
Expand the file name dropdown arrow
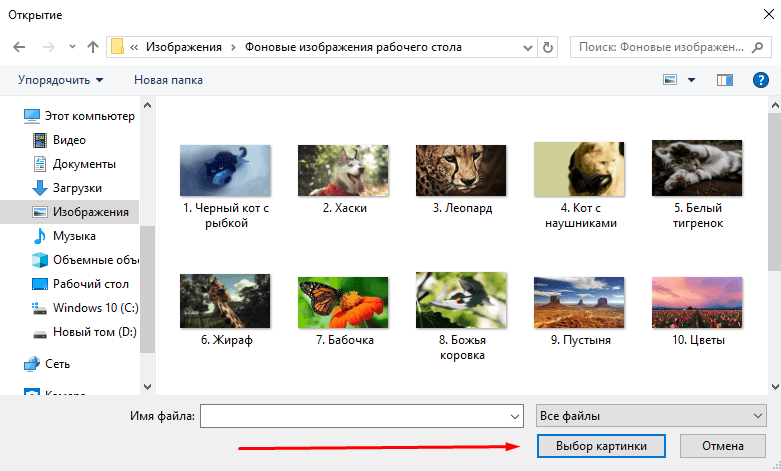pyautogui.click(x=515, y=416)
